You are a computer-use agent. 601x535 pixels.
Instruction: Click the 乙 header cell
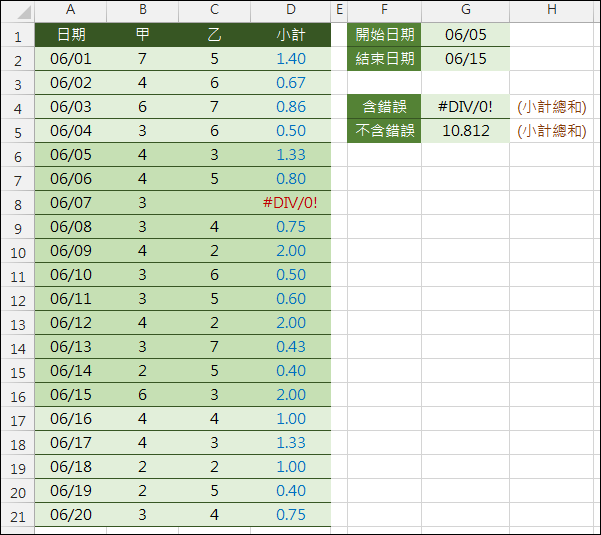click(x=215, y=35)
